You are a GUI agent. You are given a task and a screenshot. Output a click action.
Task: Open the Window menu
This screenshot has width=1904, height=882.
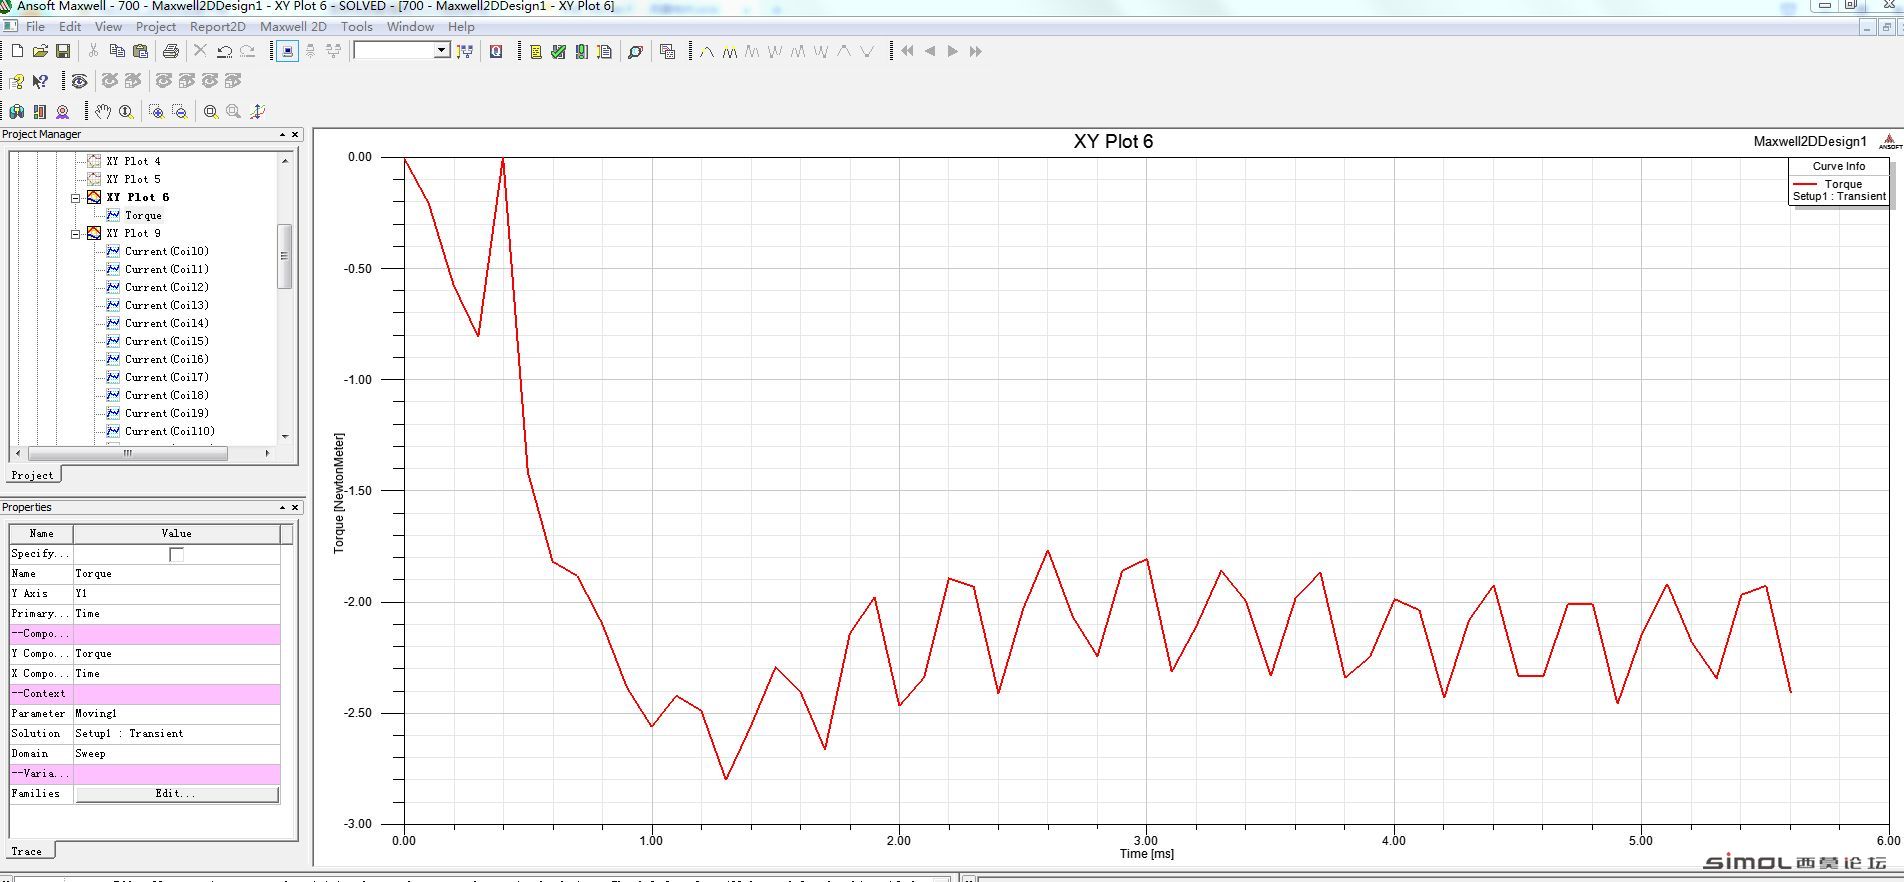[411, 26]
